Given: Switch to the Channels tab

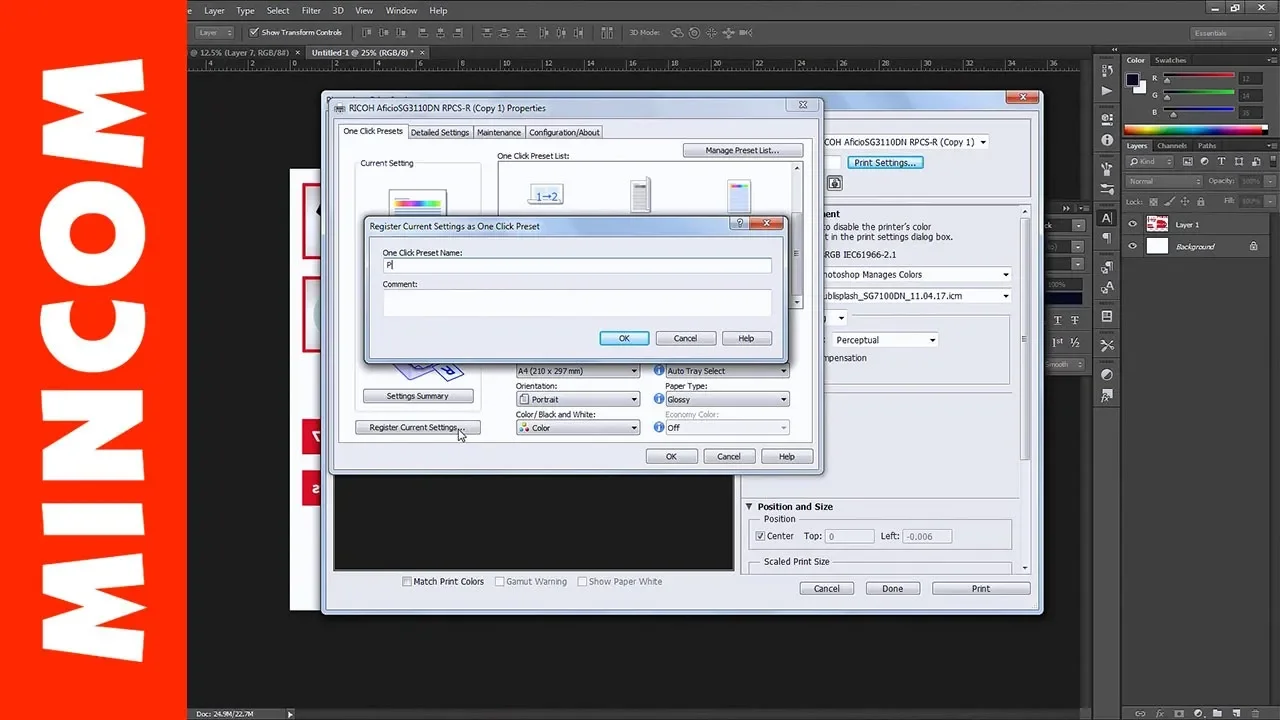Looking at the screenshot, I should coord(1172,146).
